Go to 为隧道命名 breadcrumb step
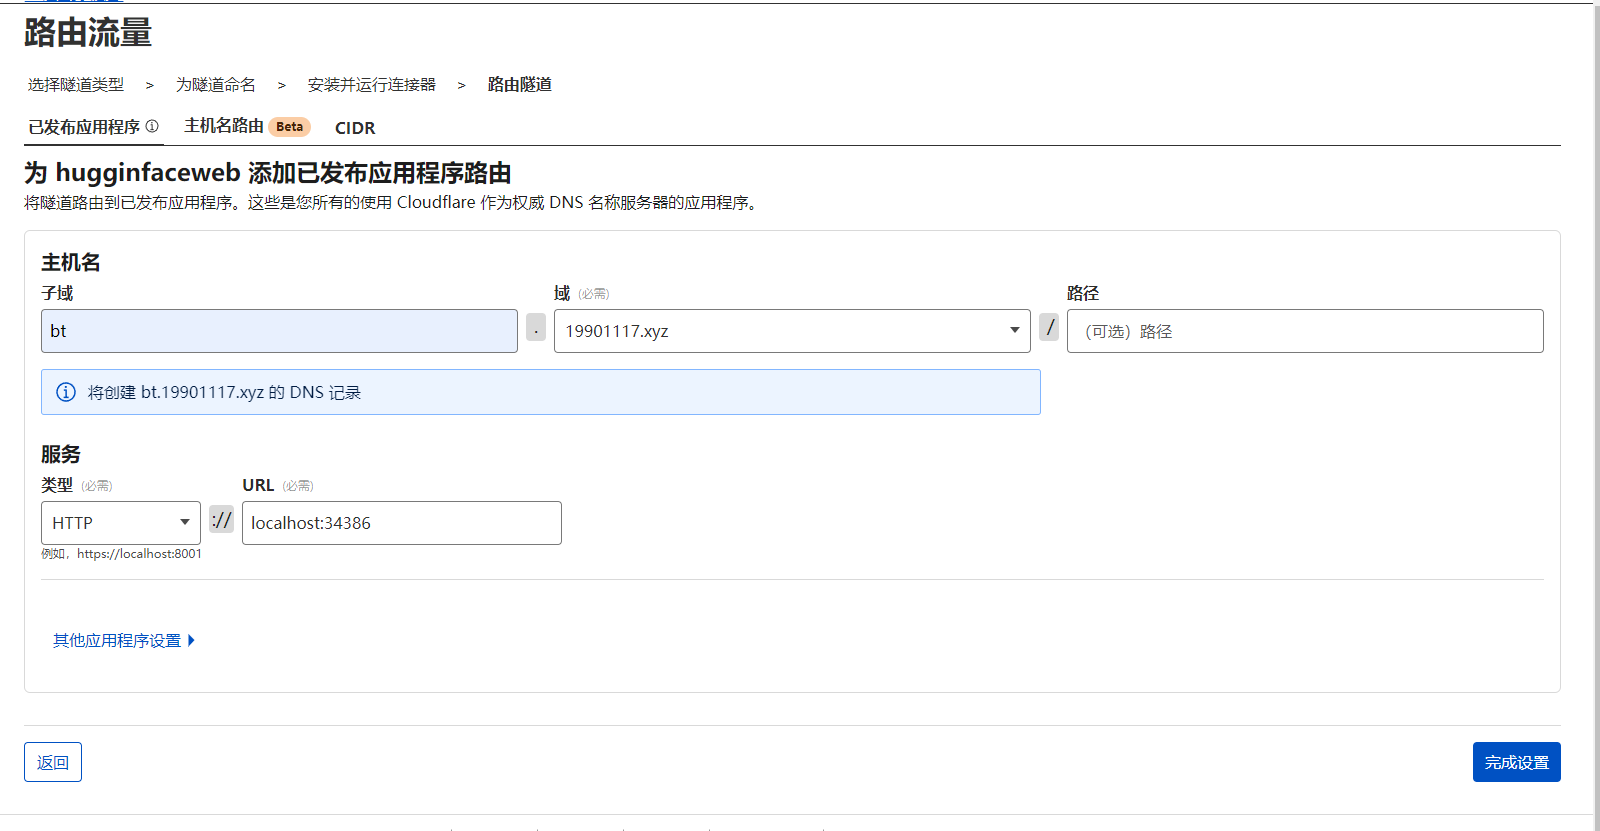Image resolution: width=1600 pixels, height=831 pixels. click(216, 85)
